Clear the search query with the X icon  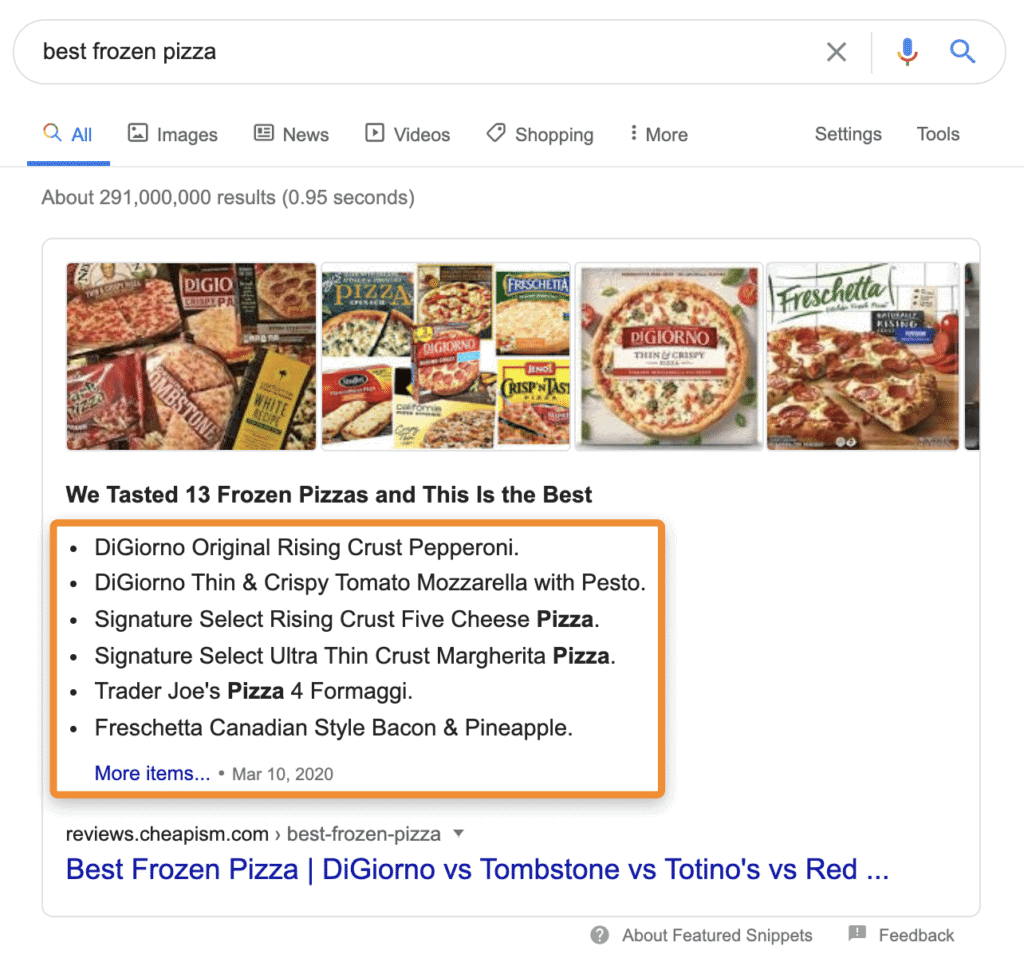point(836,51)
